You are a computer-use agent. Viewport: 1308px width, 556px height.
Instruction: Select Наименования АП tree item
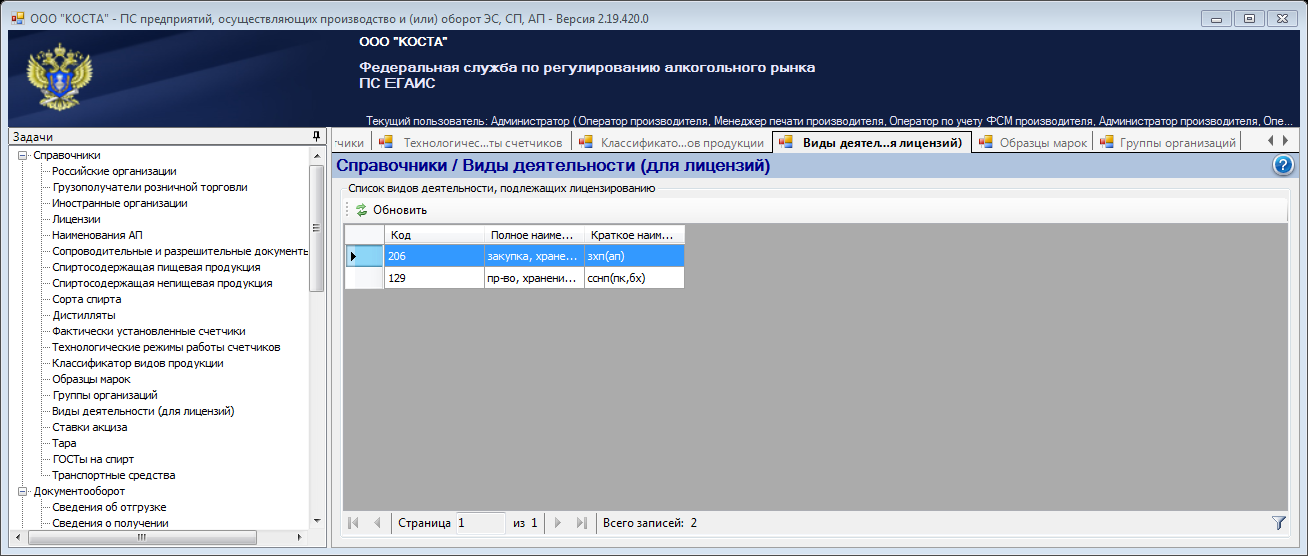(x=95, y=235)
